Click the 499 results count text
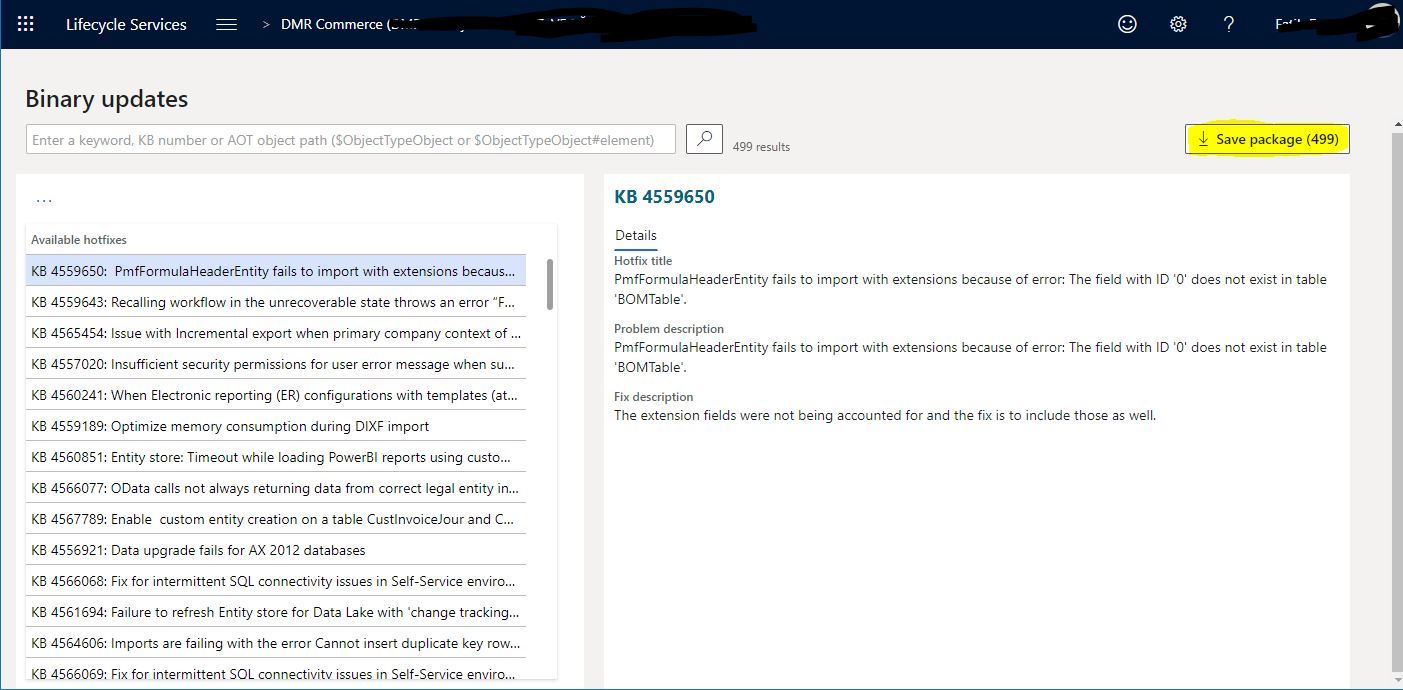The width and height of the screenshot is (1403, 690). 761,146
